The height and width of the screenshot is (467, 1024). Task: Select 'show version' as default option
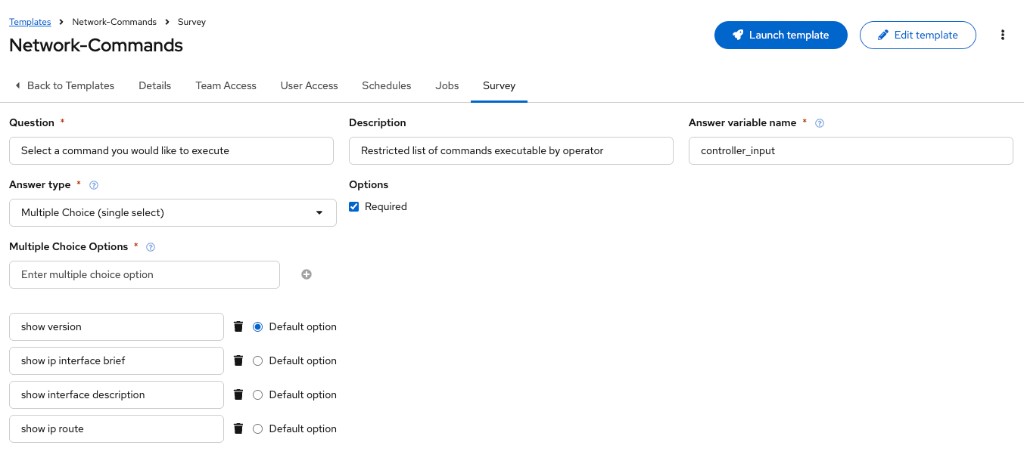(257, 327)
